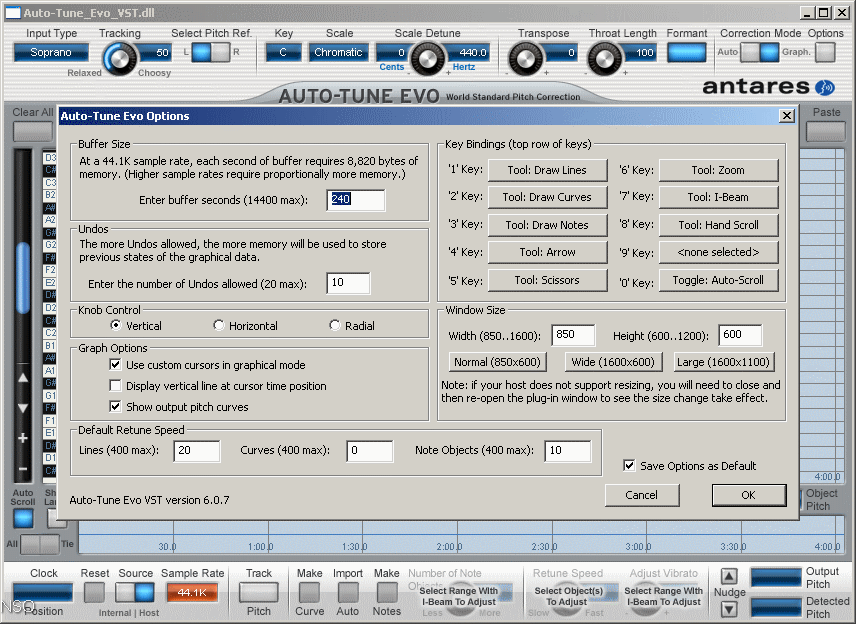Screen dimensions: 856x624
Task: Click the Auto Scroll button
Action: click(23, 519)
